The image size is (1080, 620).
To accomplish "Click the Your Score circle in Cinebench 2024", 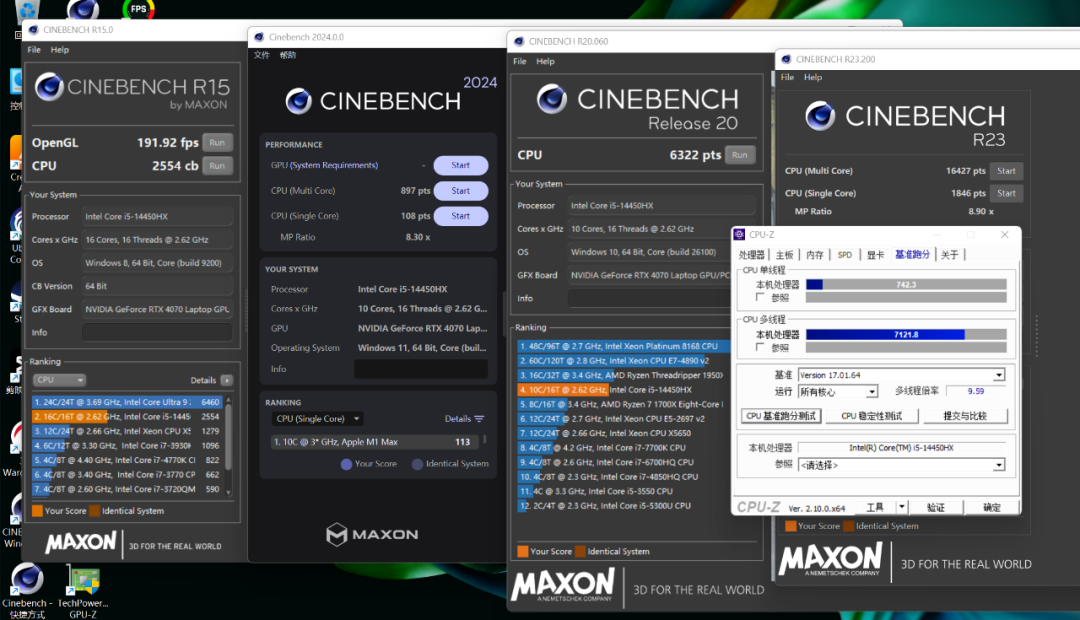I will 346,464.
